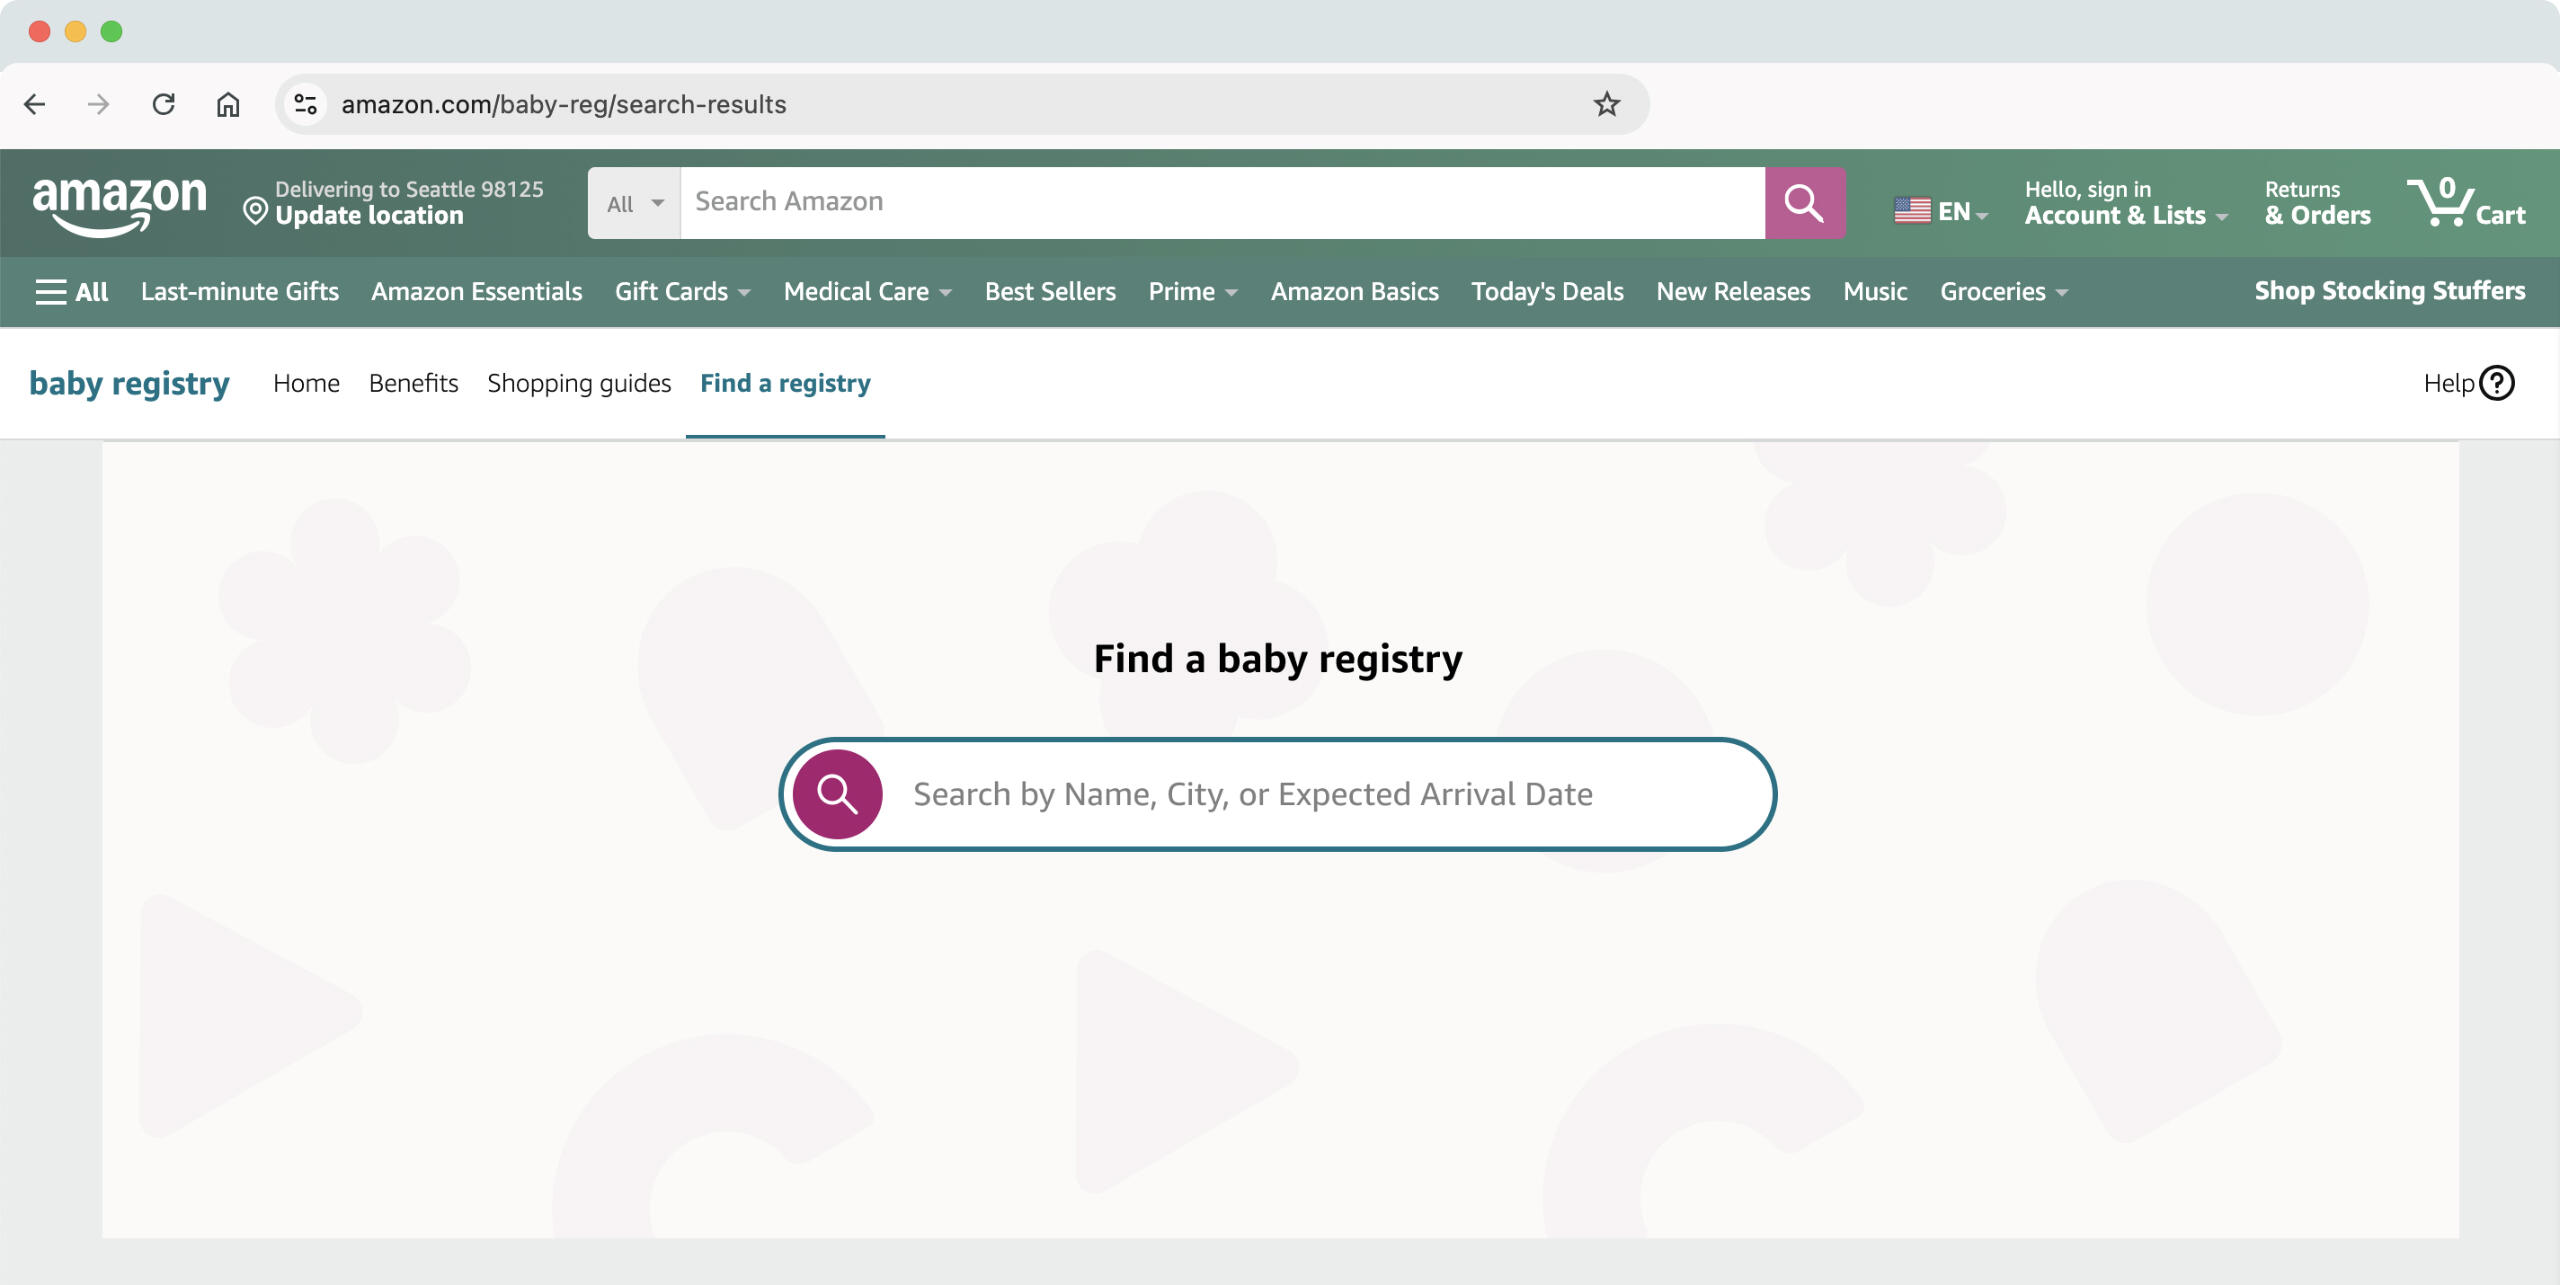2560x1285 pixels.
Task: Switch to the Benefits tab
Action: click(413, 383)
